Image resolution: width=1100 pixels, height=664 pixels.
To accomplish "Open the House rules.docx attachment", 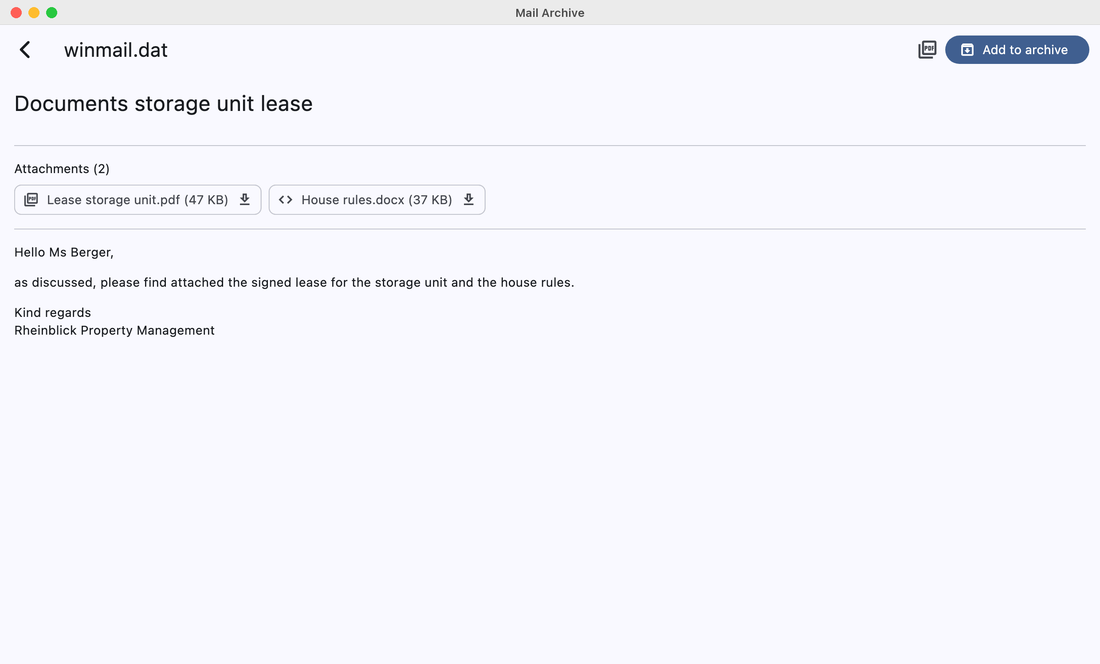I will pyautogui.click(x=377, y=200).
